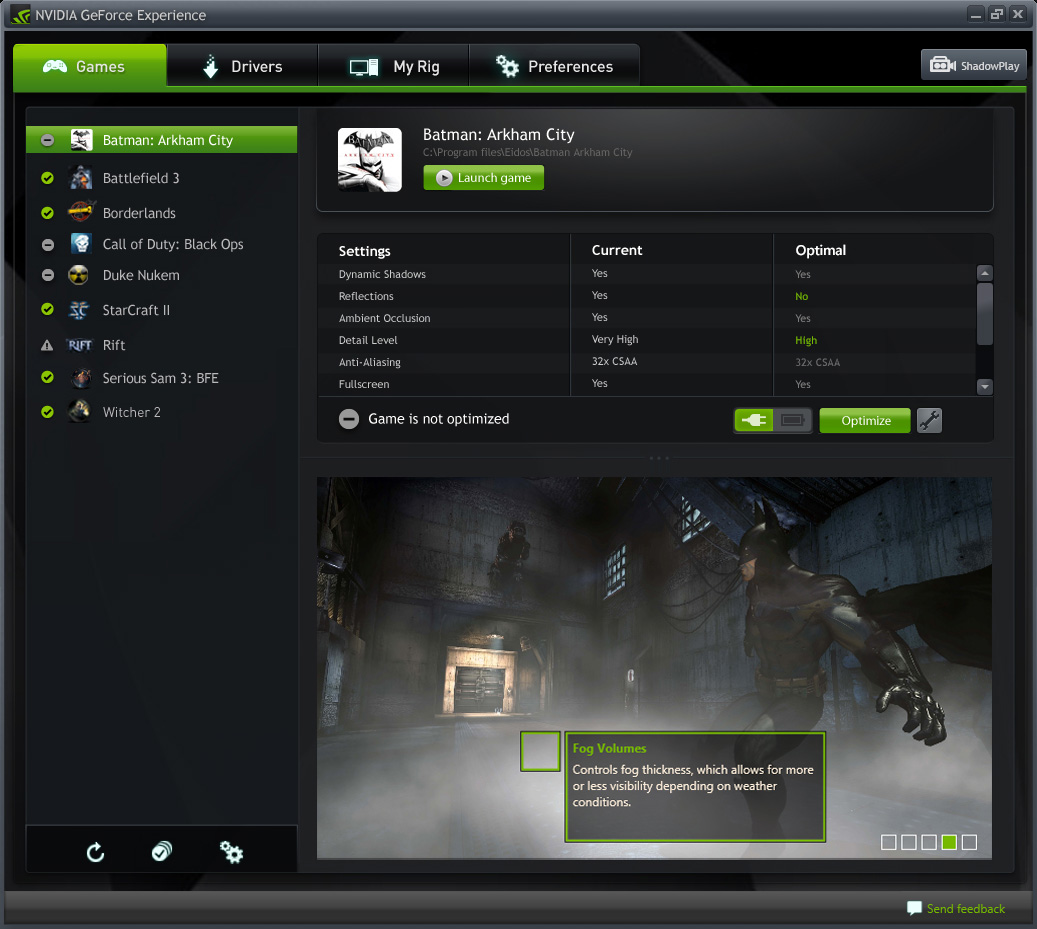Image resolution: width=1037 pixels, height=929 pixels.
Task: Click Duke Nukem radiation icon
Action: (79, 275)
